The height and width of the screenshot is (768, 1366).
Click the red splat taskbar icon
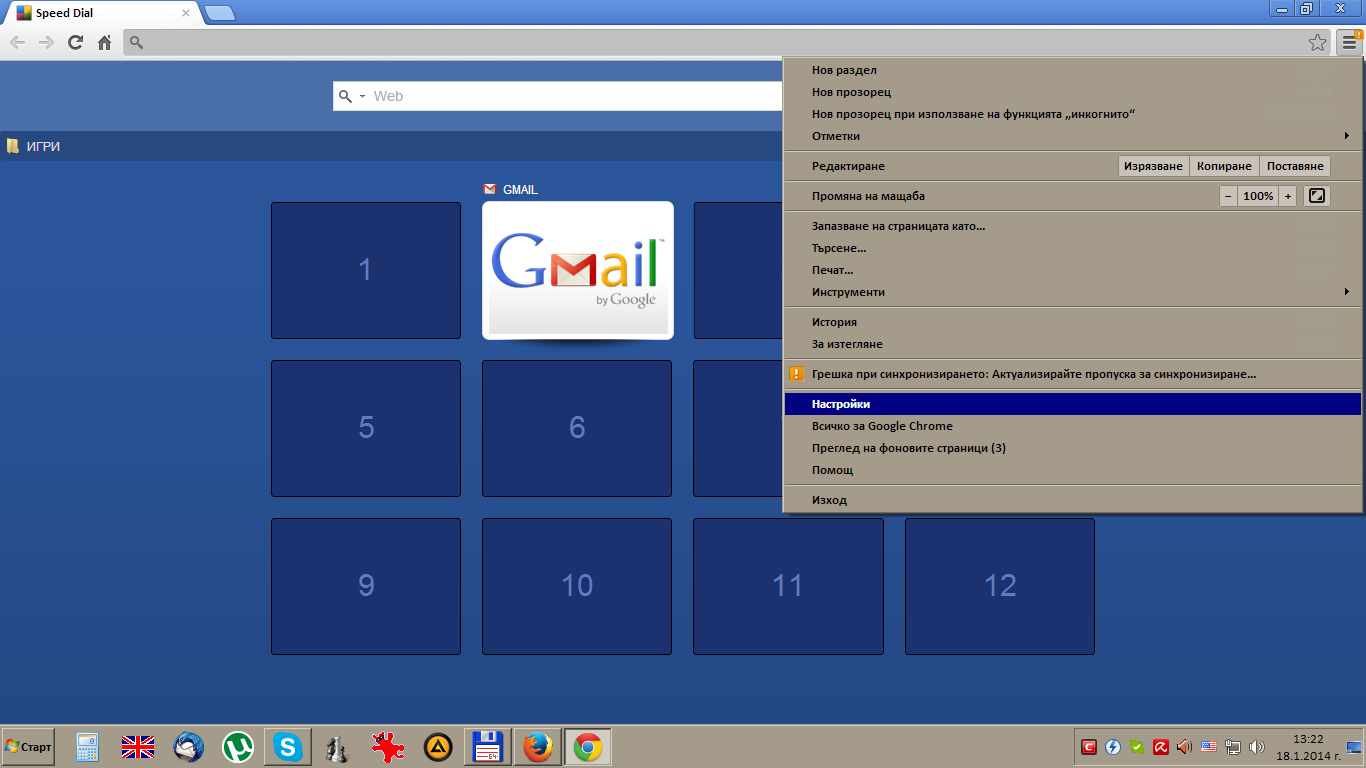[x=388, y=747]
